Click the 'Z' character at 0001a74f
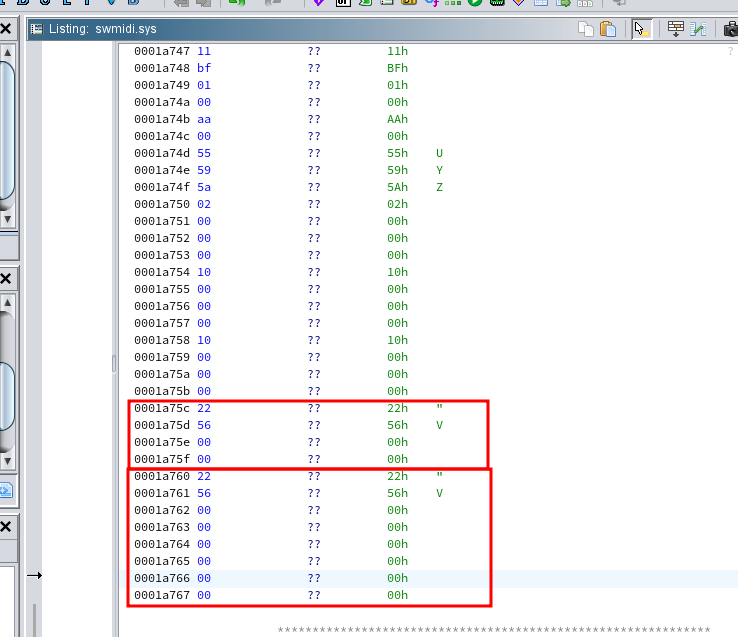 tap(439, 187)
